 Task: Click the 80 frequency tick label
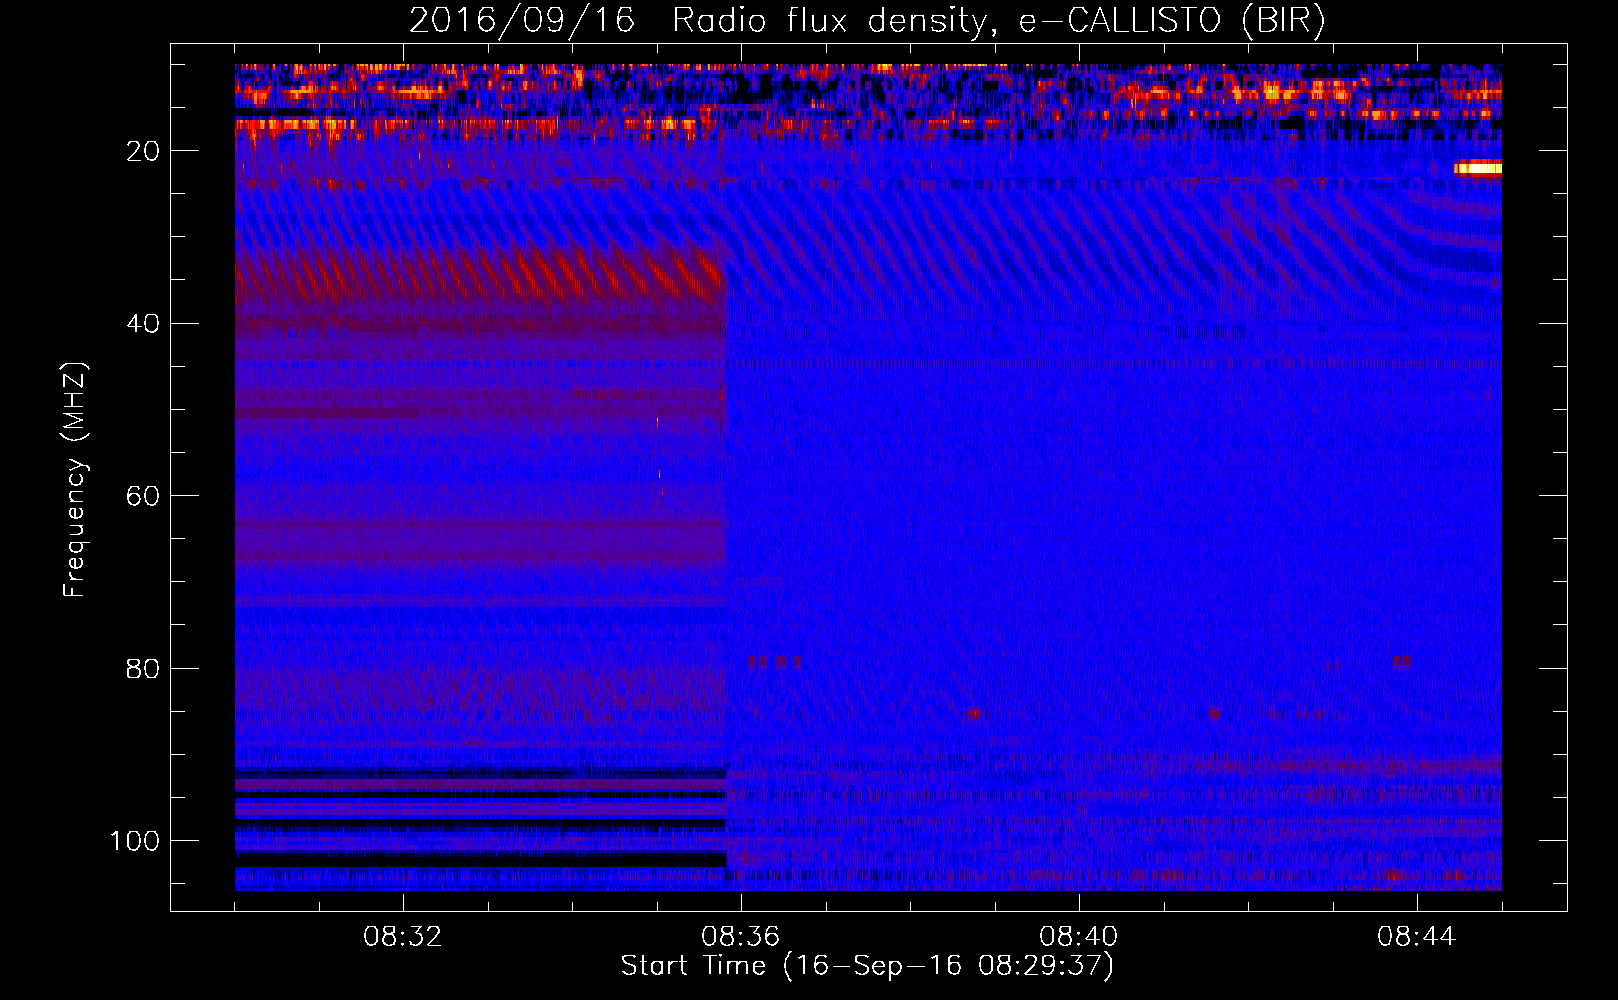[x=144, y=668]
